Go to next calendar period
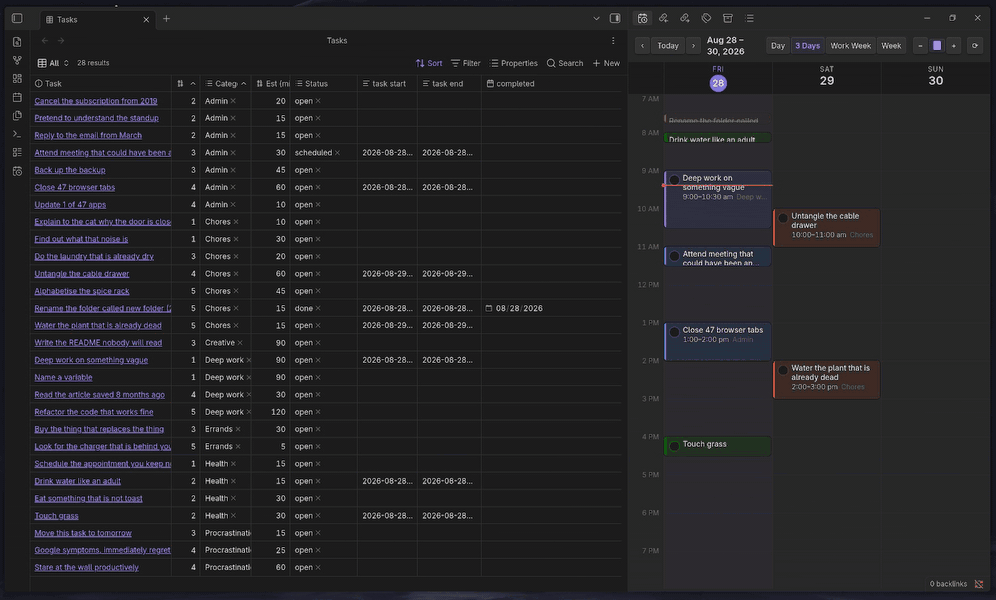The width and height of the screenshot is (996, 600). [693, 46]
